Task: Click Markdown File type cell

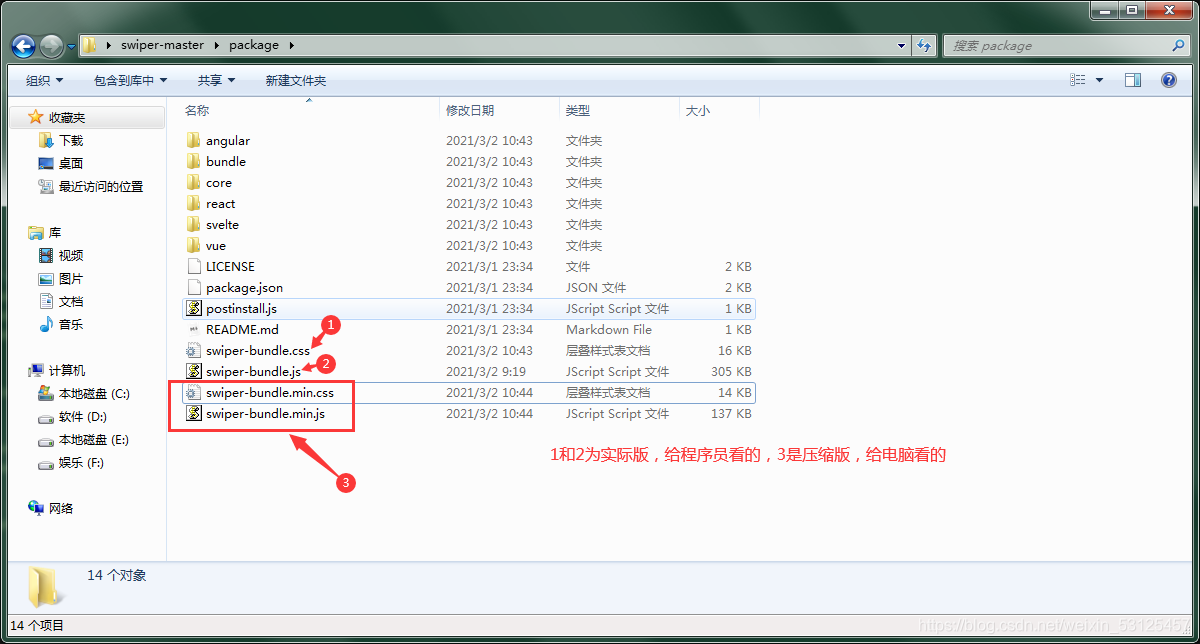Action: pos(609,330)
